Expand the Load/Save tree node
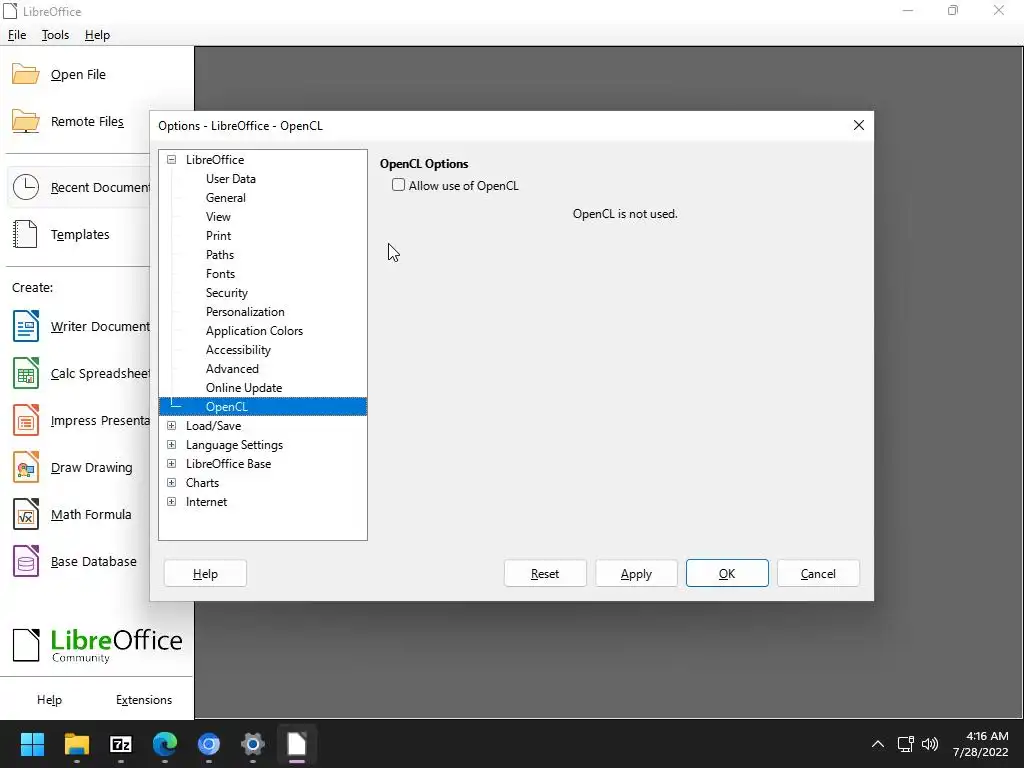1024x768 pixels. (x=171, y=426)
